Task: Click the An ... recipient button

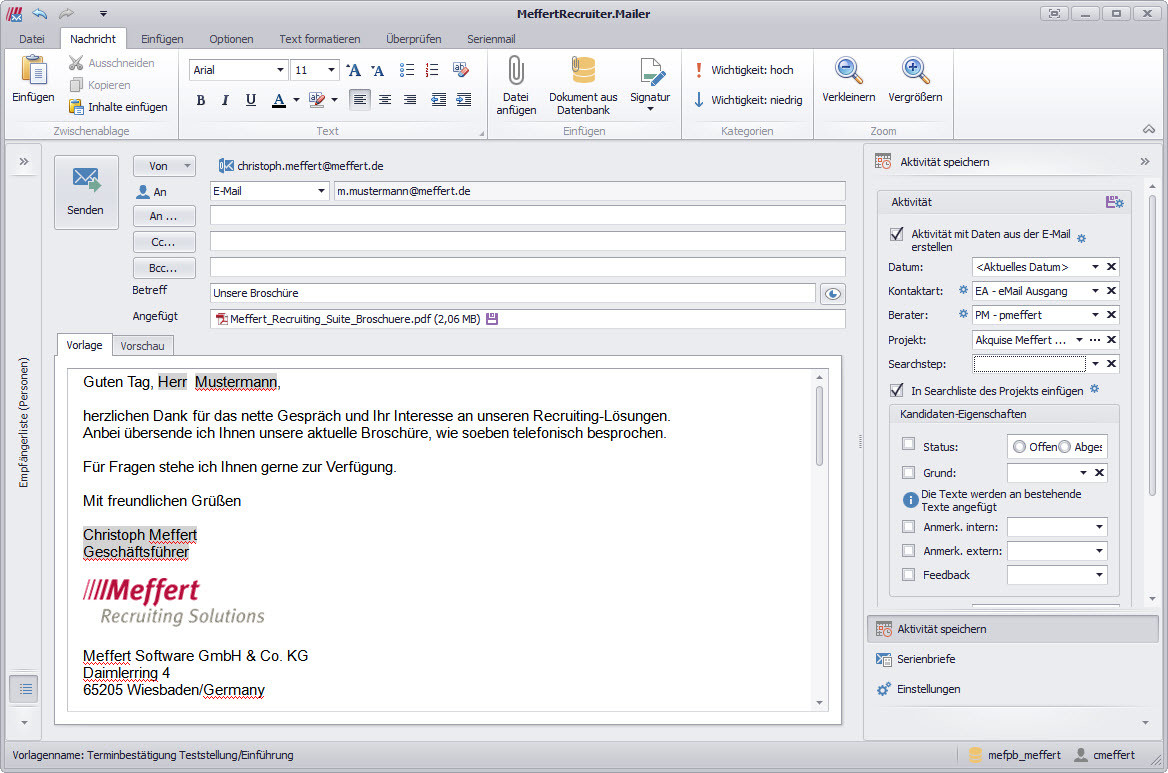Action: tap(164, 216)
